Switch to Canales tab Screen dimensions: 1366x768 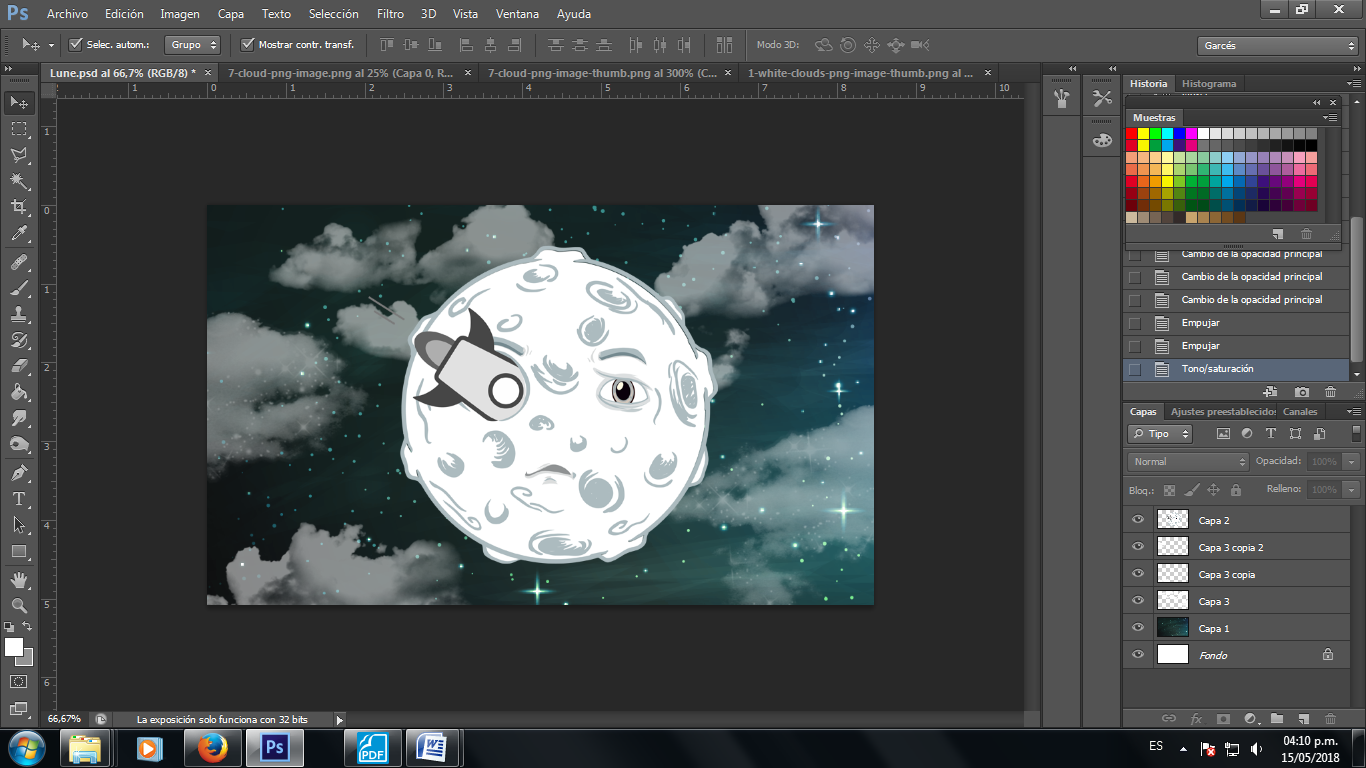(1300, 412)
